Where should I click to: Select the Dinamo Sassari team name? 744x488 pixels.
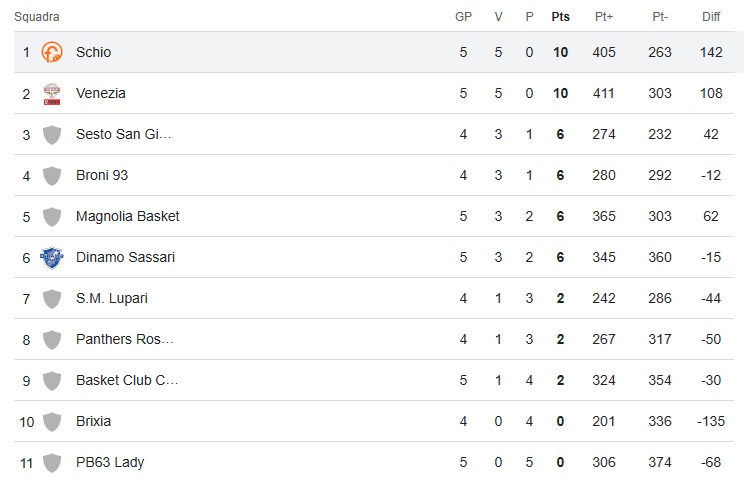[x=125, y=257]
